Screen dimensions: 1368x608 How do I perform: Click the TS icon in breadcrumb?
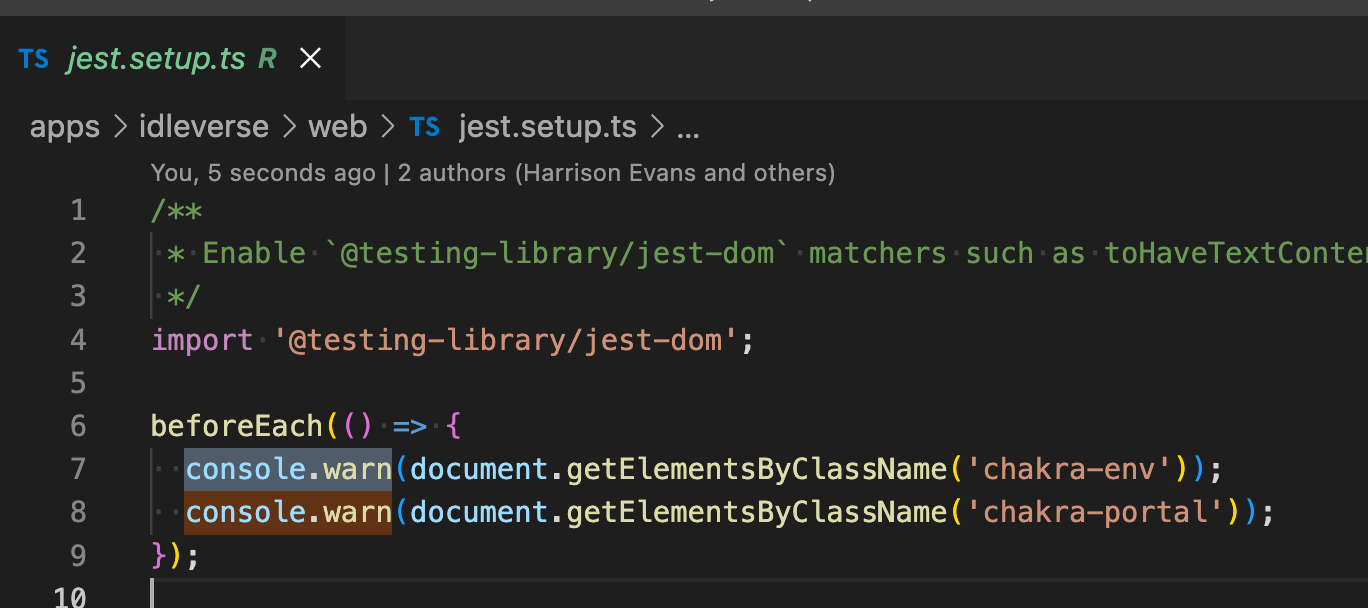(x=424, y=127)
